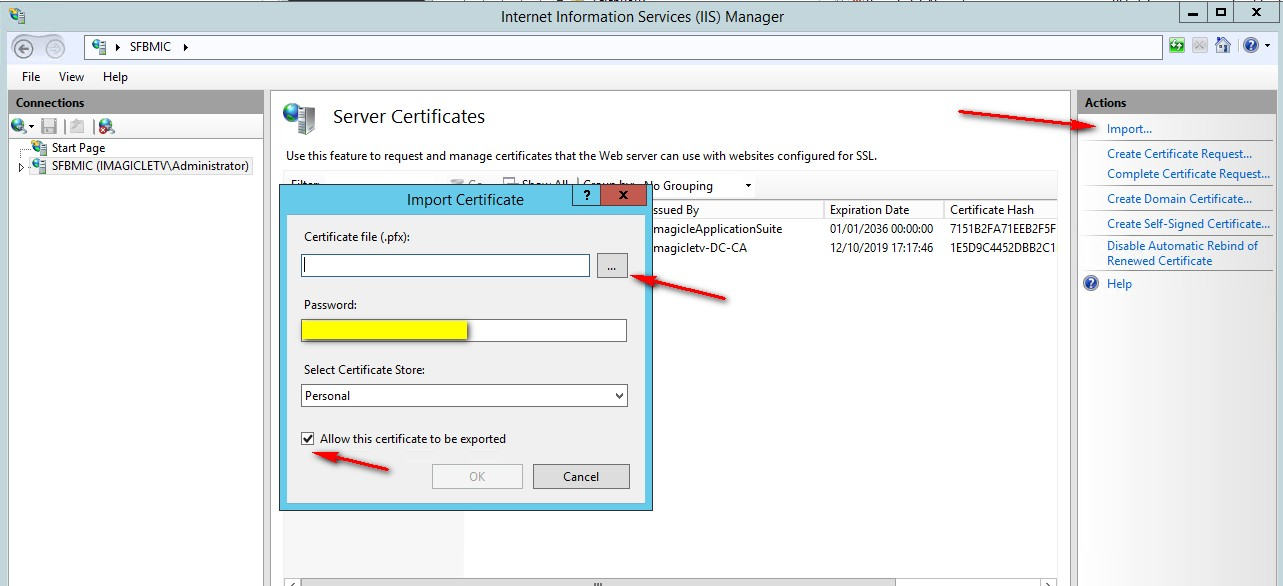Open the Select Certificate Store dropdown
This screenshot has width=1283, height=586.
(x=465, y=396)
